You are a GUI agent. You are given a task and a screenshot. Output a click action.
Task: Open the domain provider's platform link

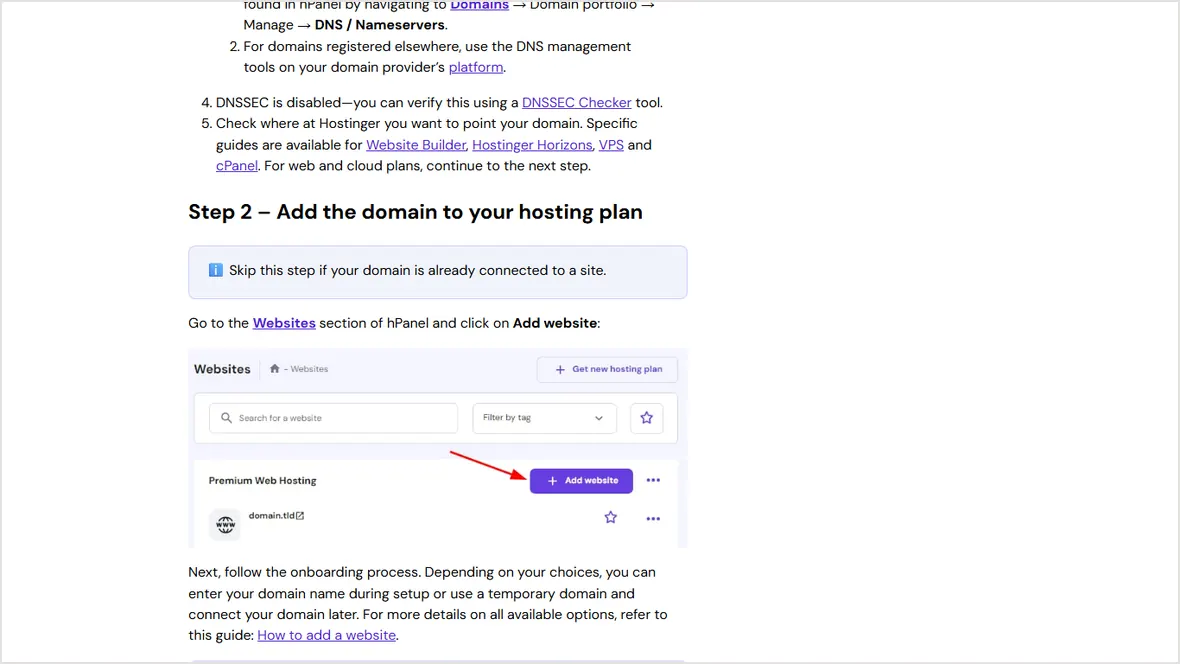tap(476, 68)
